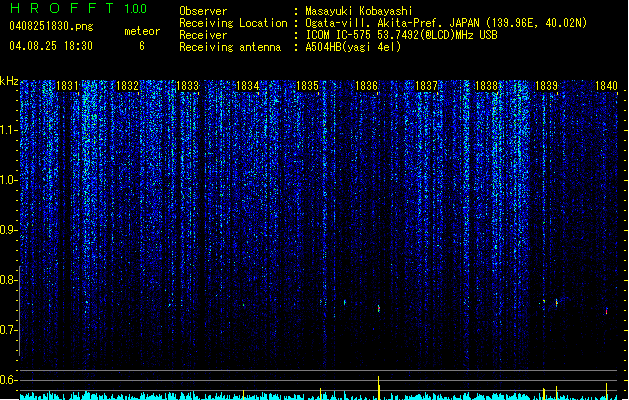This screenshot has width=629, height=400.
Task: Click the 0.8 kHz axis label
Action: pos(8,280)
